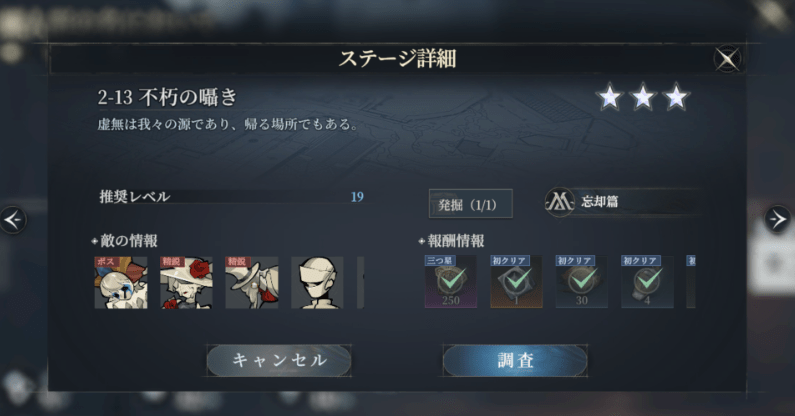Open the bandaged-head enemy portrait
This screenshot has height=416, width=795.
317,283
